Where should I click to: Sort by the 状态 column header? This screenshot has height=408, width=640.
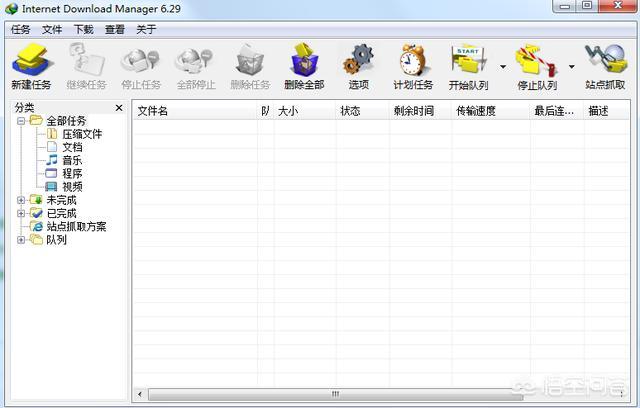click(363, 111)
